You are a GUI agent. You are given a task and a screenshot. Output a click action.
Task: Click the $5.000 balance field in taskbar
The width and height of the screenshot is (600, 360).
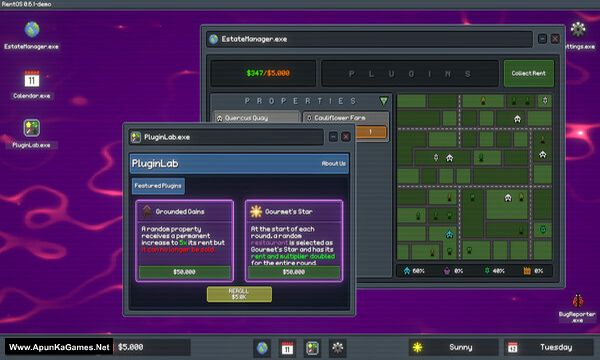(152, 347)
